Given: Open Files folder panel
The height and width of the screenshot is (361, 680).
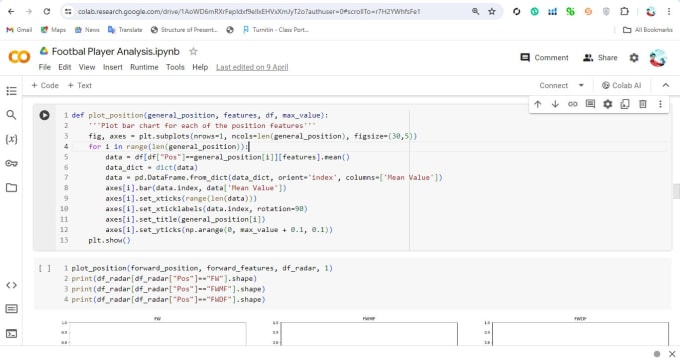Looking at the screenshot, I should [11, 188].
